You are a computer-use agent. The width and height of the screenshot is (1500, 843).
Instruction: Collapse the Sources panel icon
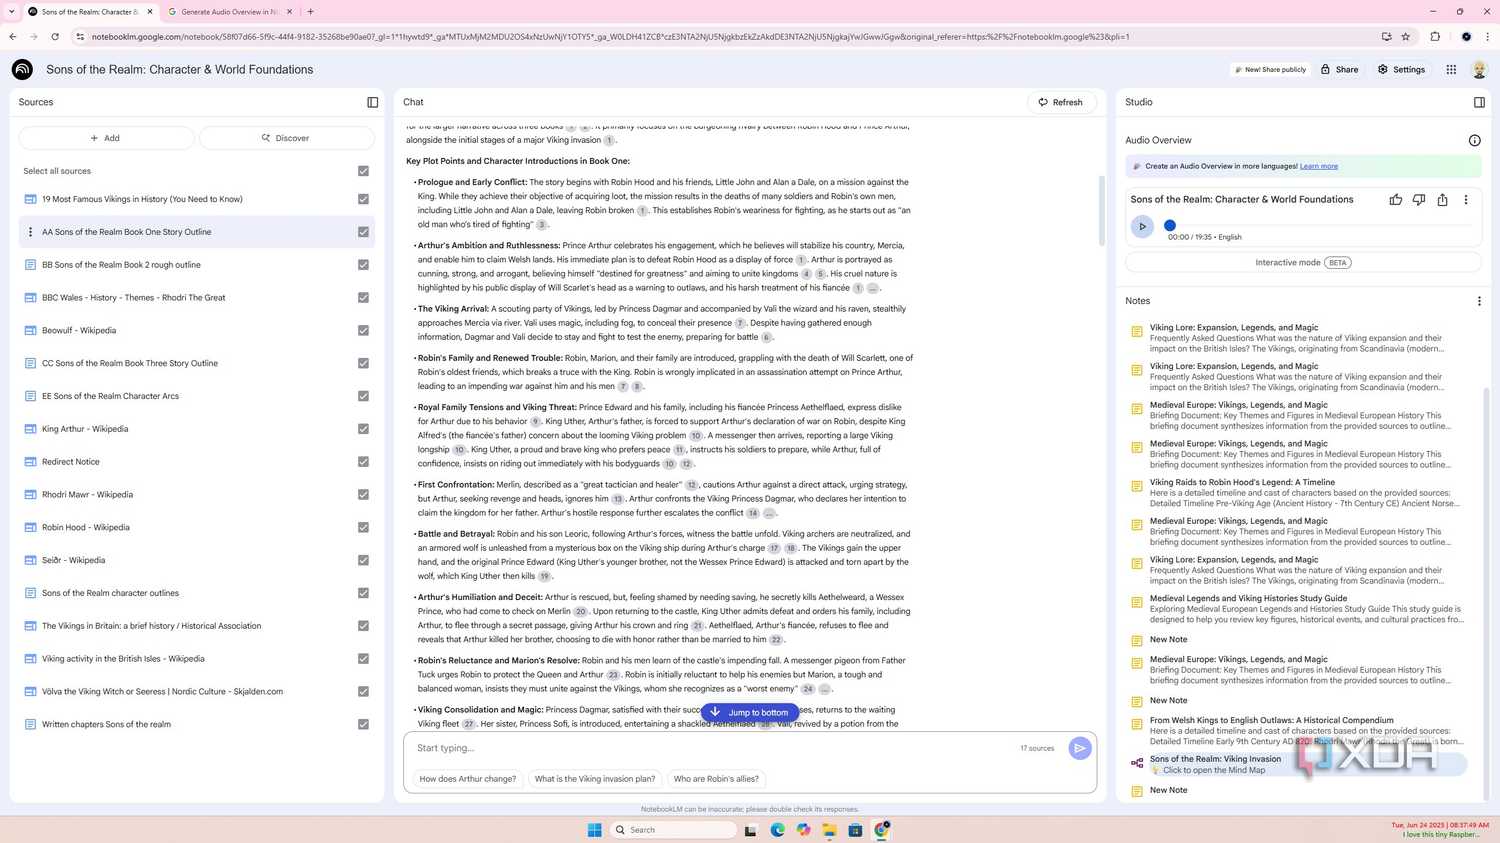[x=373, y=102]
